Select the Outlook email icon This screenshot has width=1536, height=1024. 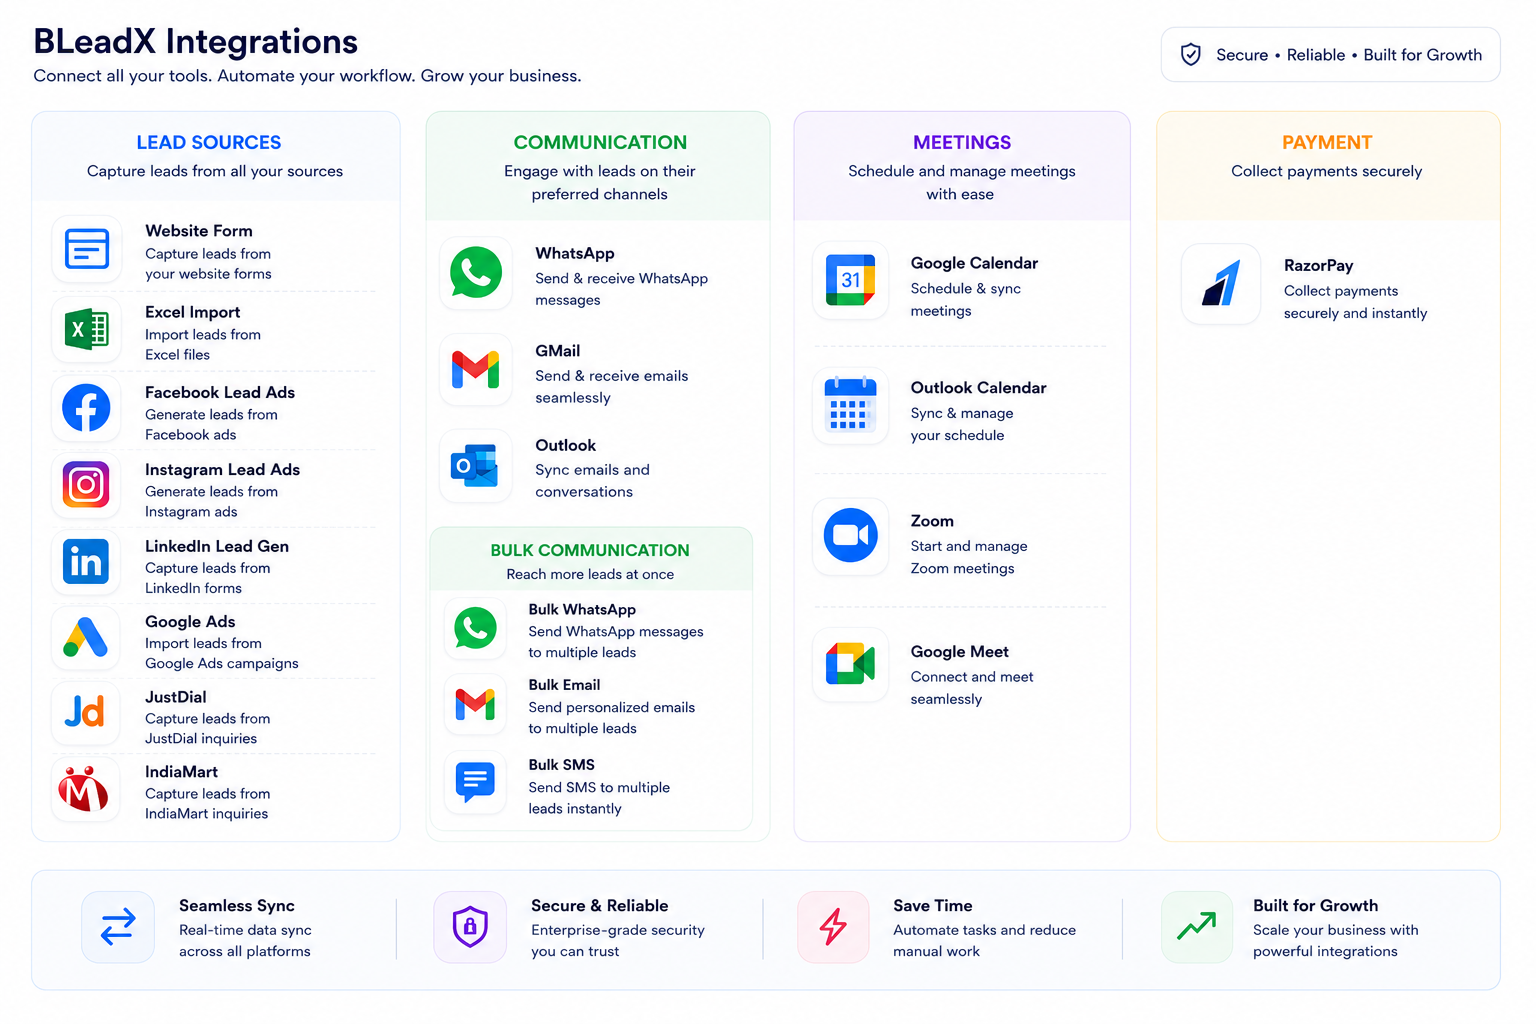tap(476, 466)
